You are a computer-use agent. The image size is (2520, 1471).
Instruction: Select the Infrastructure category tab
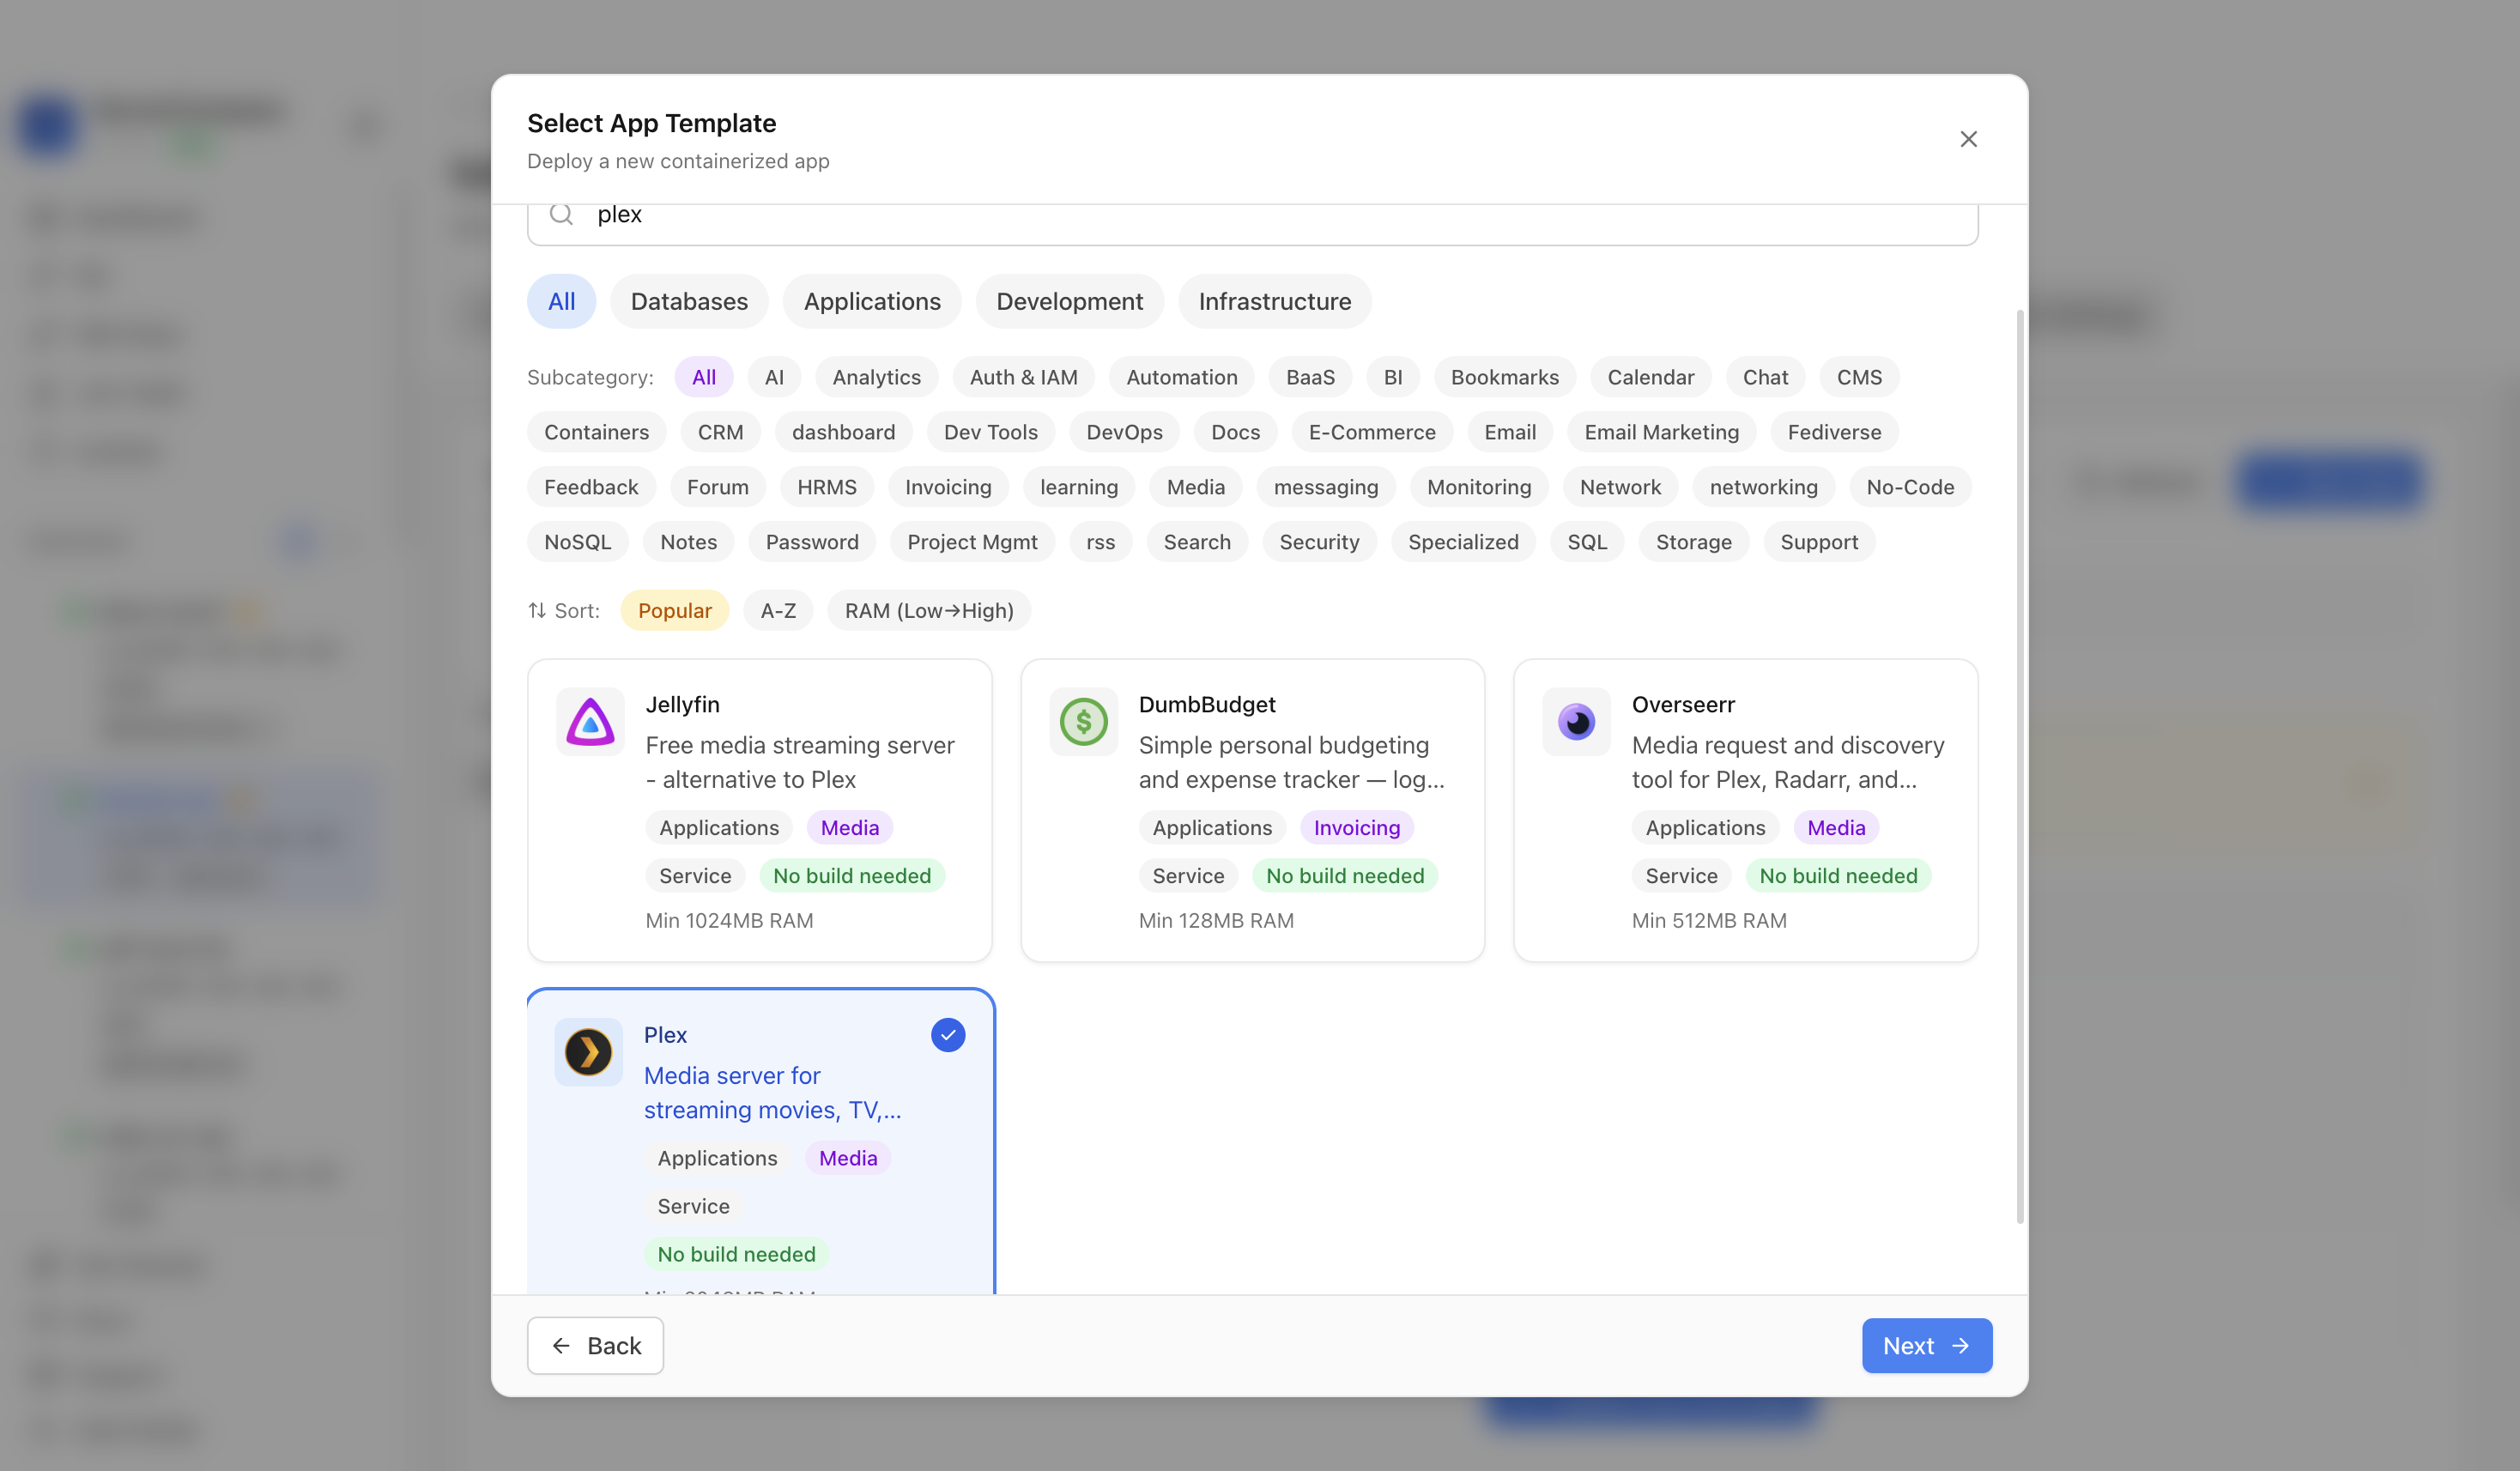(x=1275, y=301)
